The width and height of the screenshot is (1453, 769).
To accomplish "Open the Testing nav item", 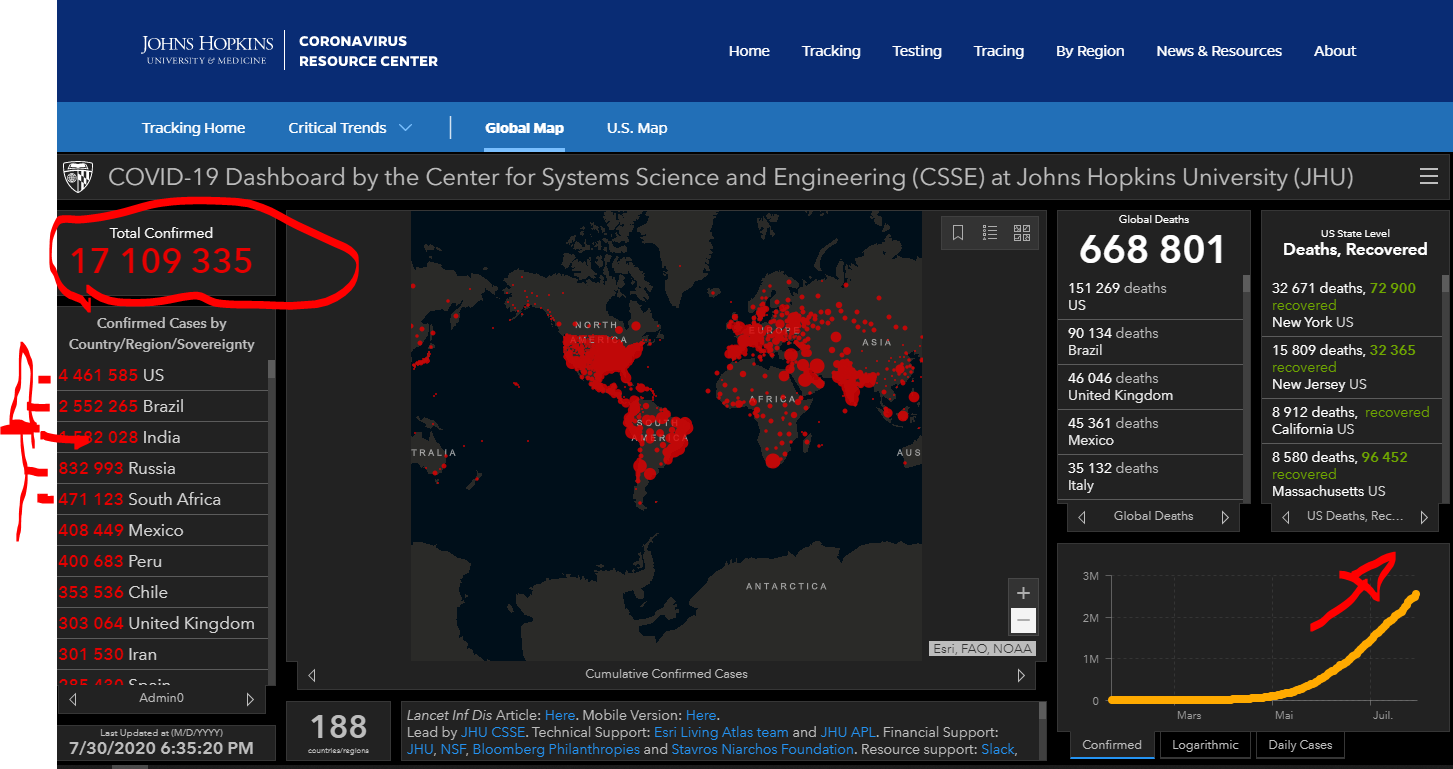I will (917, 51).
